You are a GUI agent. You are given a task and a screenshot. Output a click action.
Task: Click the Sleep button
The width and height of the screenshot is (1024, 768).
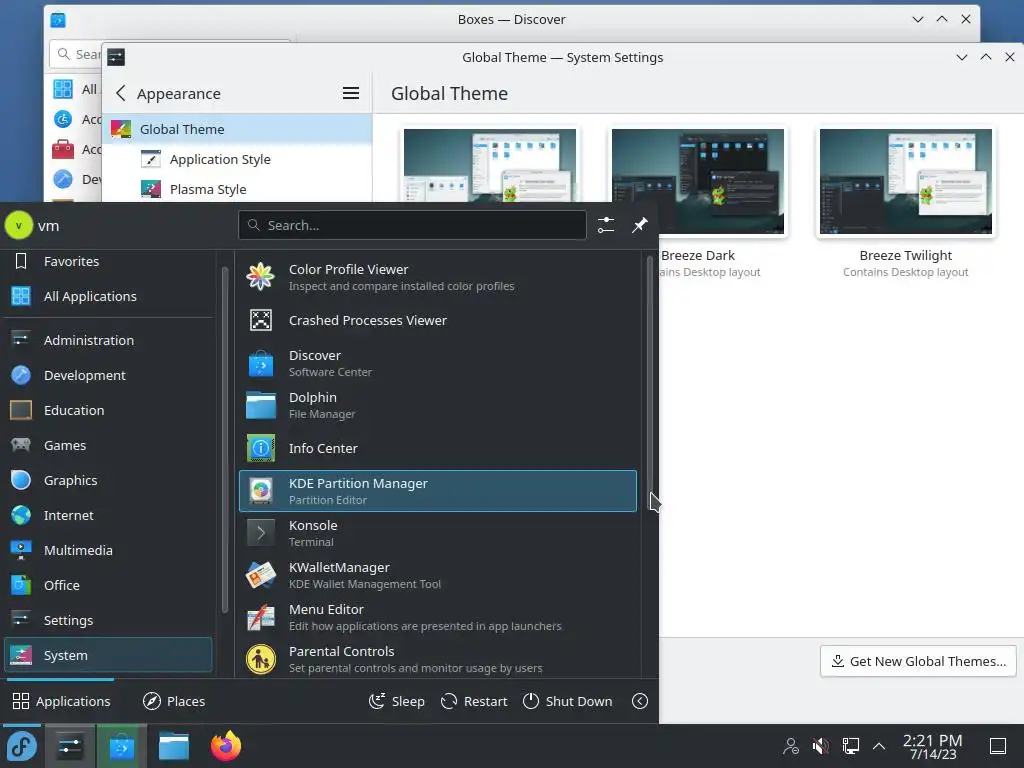pos(396,701)
